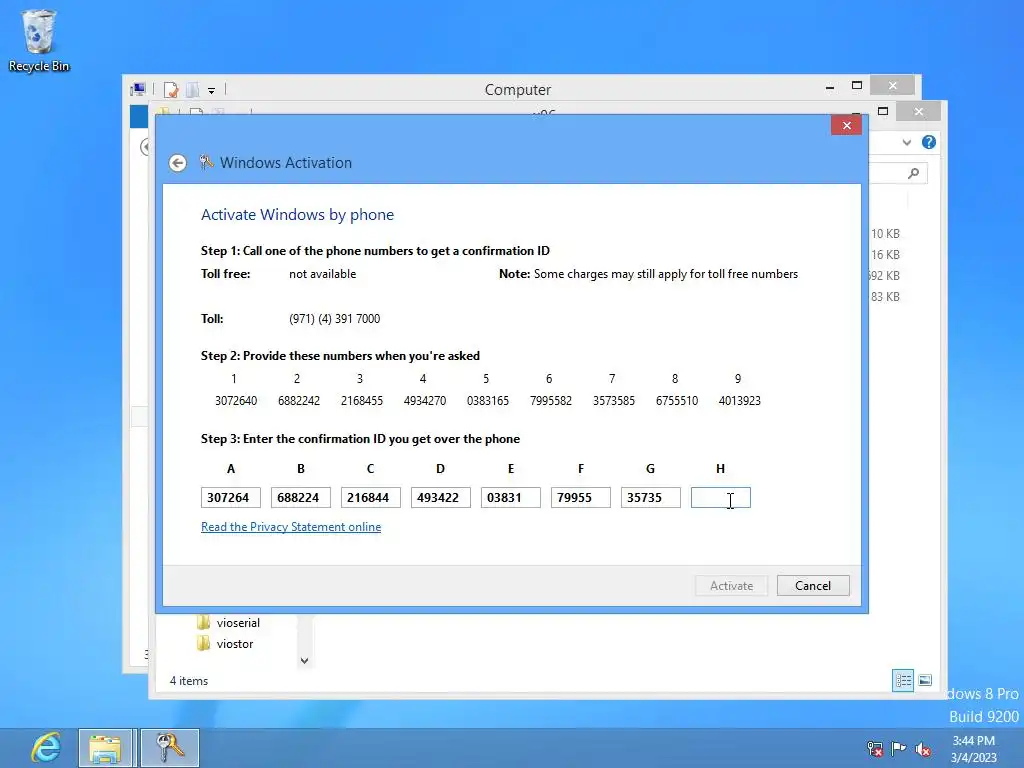Screen dimensions: 1024x768
Task: Open File Explorer taskbar button
Action: (x=106, y=748)
